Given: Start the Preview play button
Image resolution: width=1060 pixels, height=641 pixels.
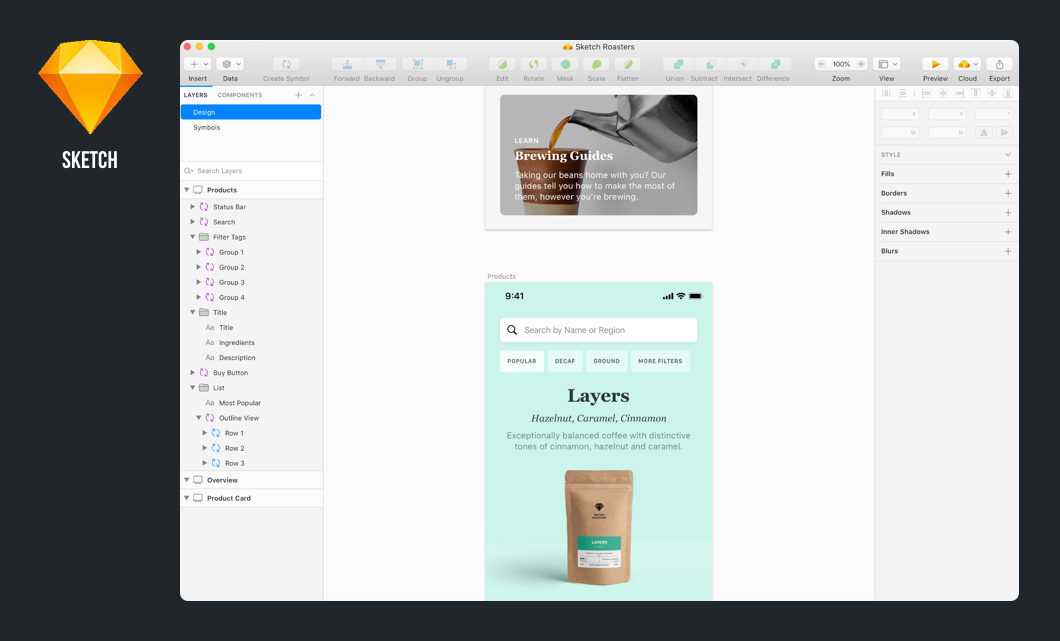Looking at the screenshot, I should [935, 64].
